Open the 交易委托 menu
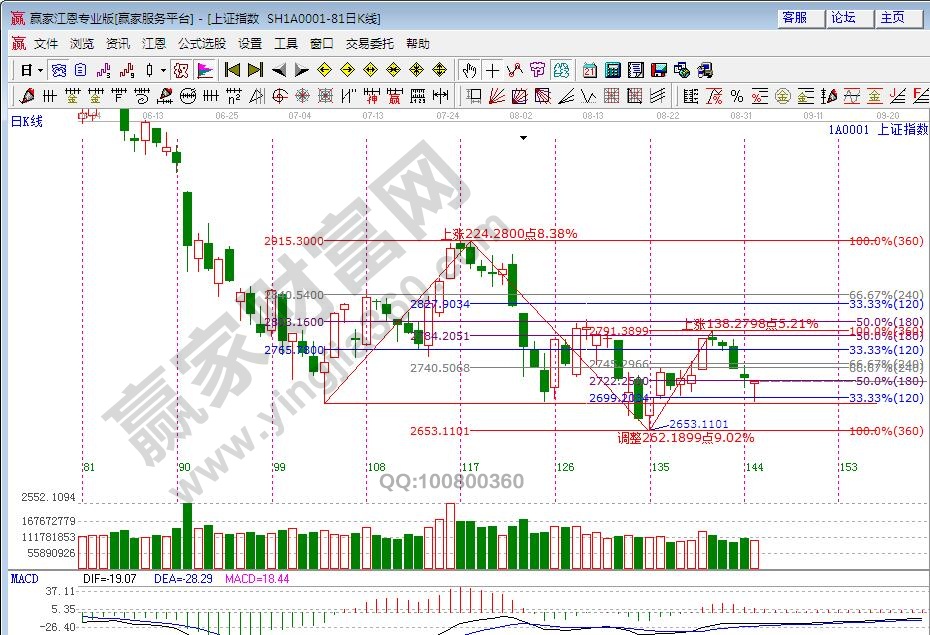 coord(370,44)
